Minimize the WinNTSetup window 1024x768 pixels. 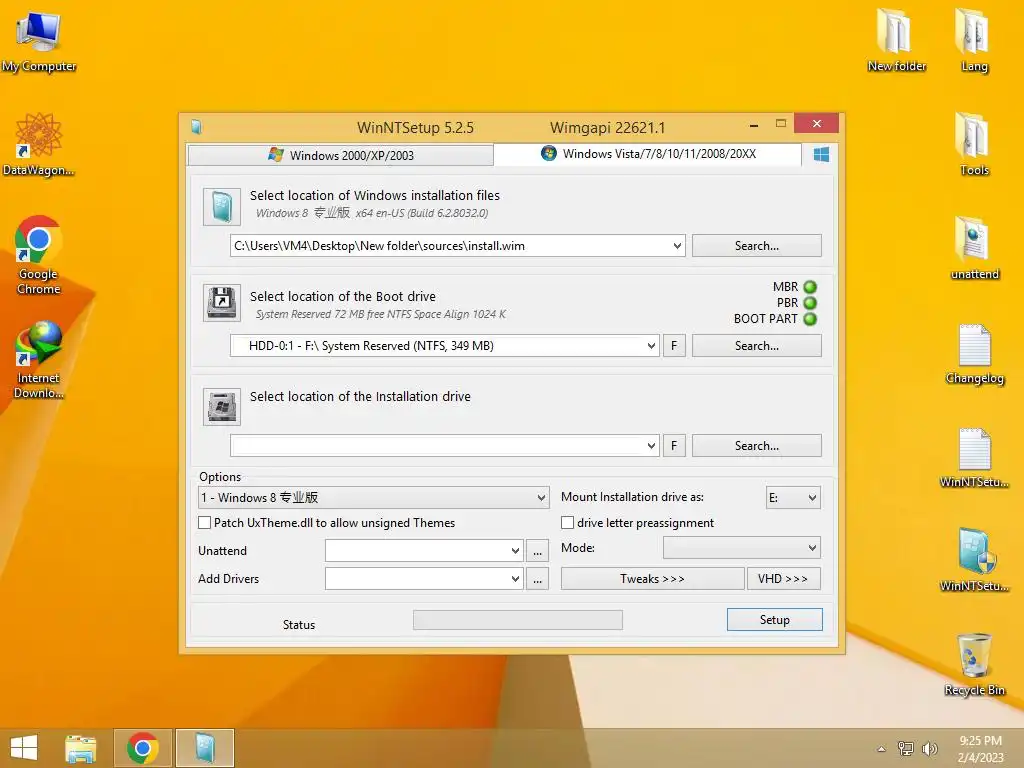(x=754, y=124)
